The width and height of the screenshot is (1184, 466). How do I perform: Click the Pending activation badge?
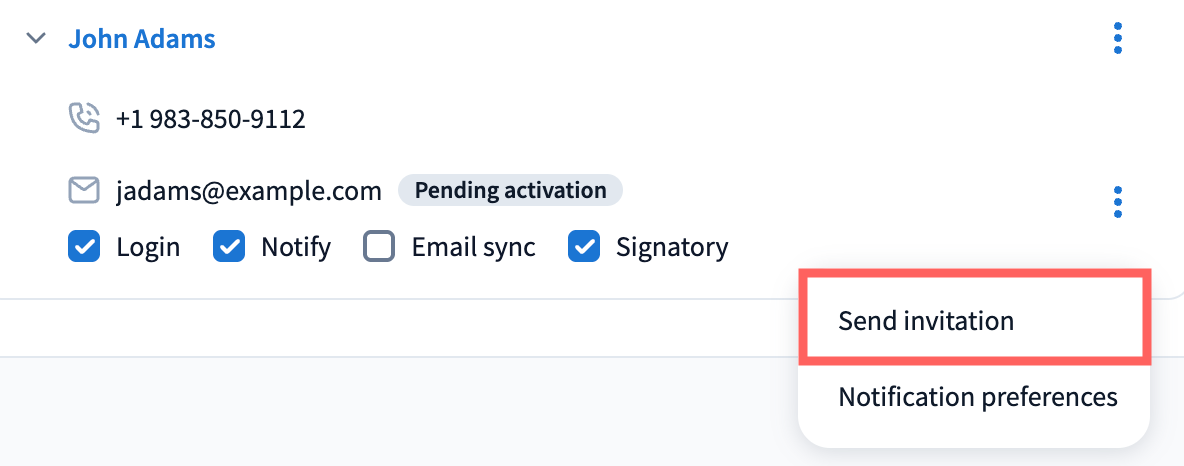click(x=510, y=190)
